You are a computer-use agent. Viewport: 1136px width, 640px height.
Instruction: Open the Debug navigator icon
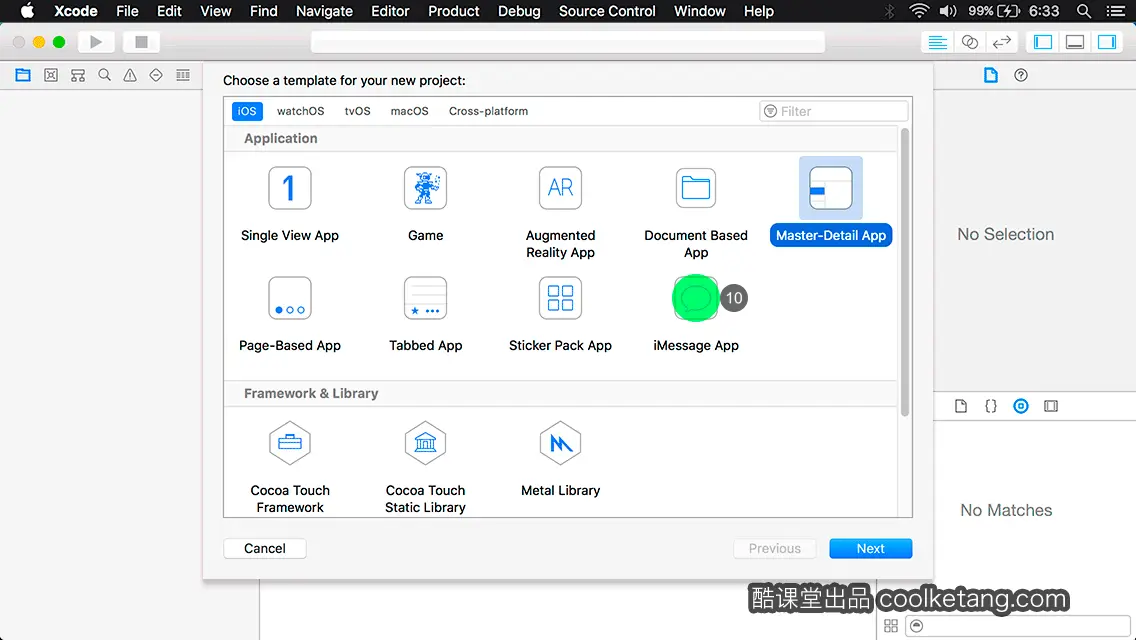183,75
